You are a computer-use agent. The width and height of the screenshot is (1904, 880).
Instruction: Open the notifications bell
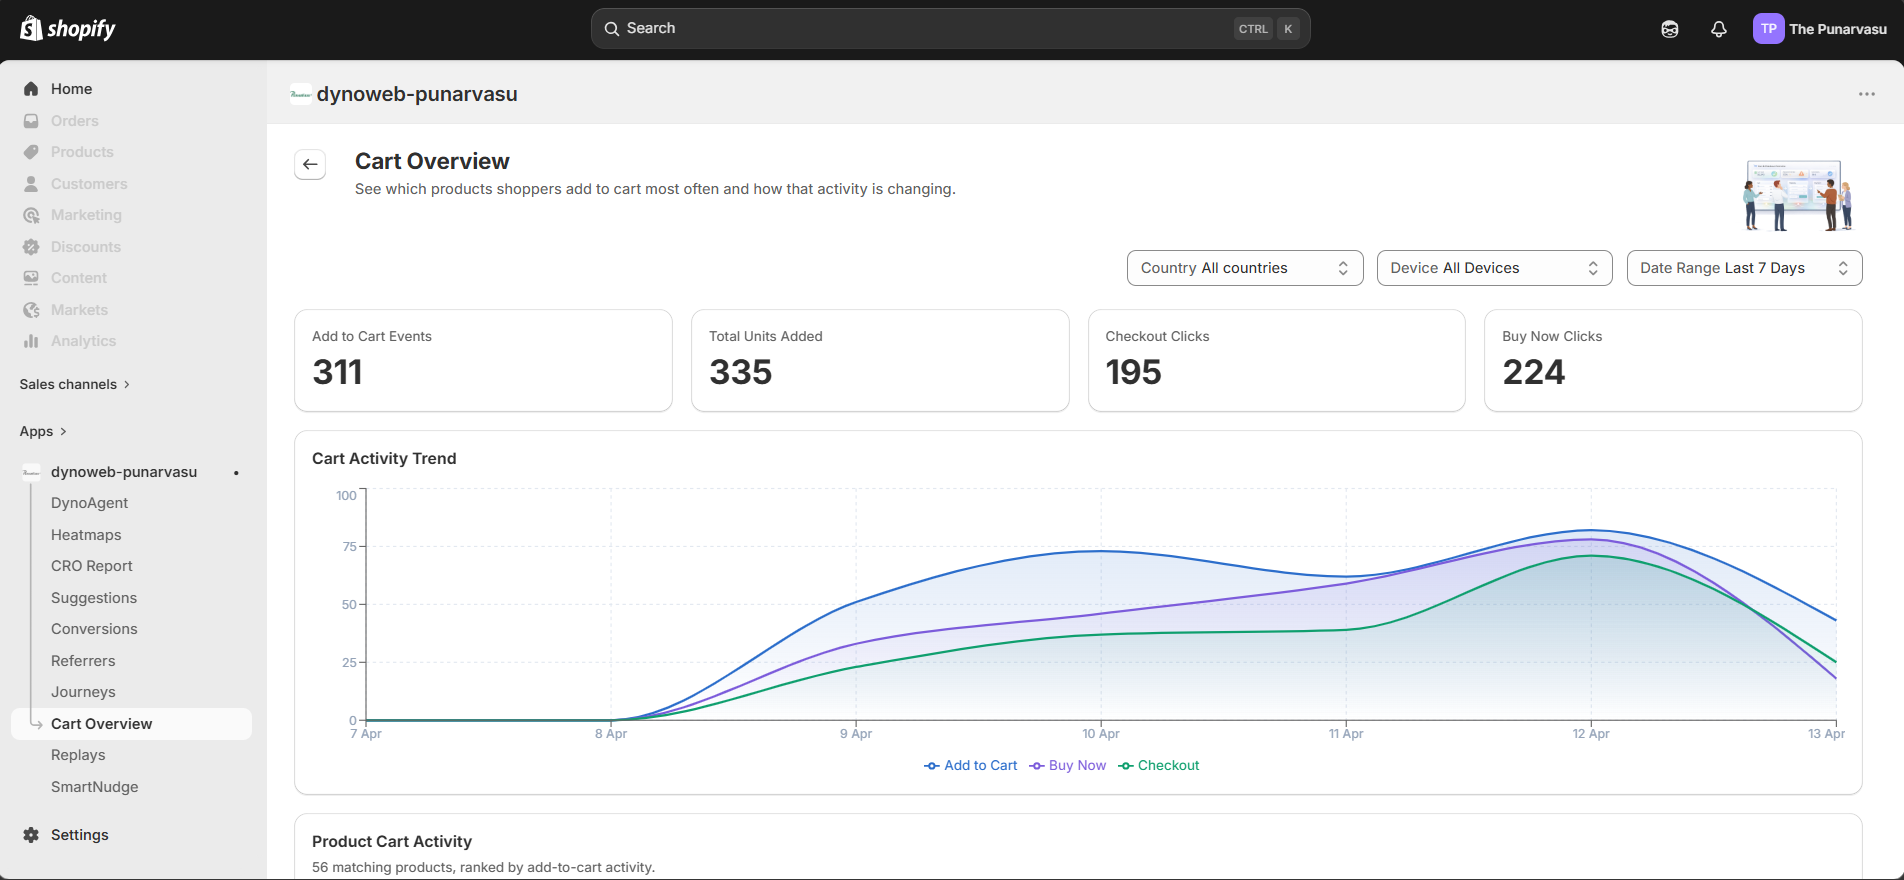(1719, 29)
